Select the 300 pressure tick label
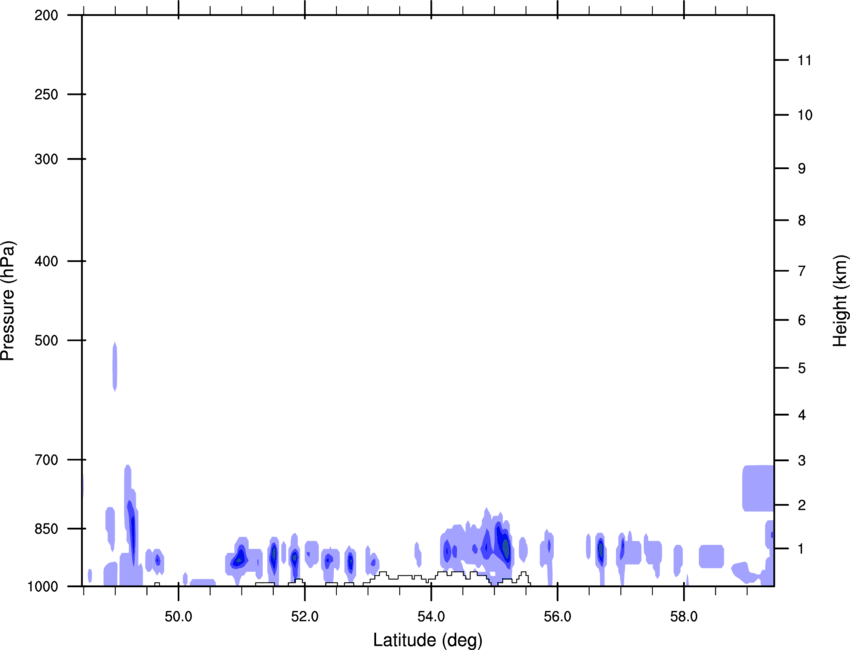Viewport: 850px width, 650px height. (x=46, y=159)
